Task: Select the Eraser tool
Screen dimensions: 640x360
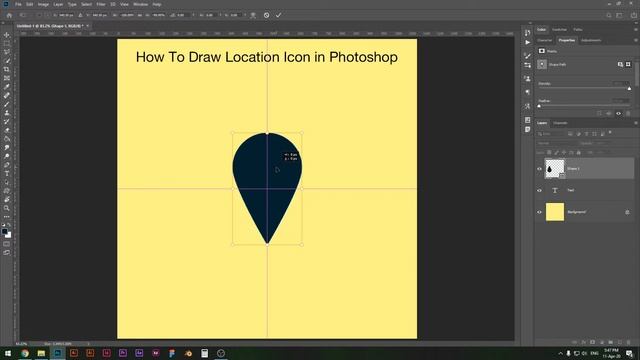Action: [7, 130]
